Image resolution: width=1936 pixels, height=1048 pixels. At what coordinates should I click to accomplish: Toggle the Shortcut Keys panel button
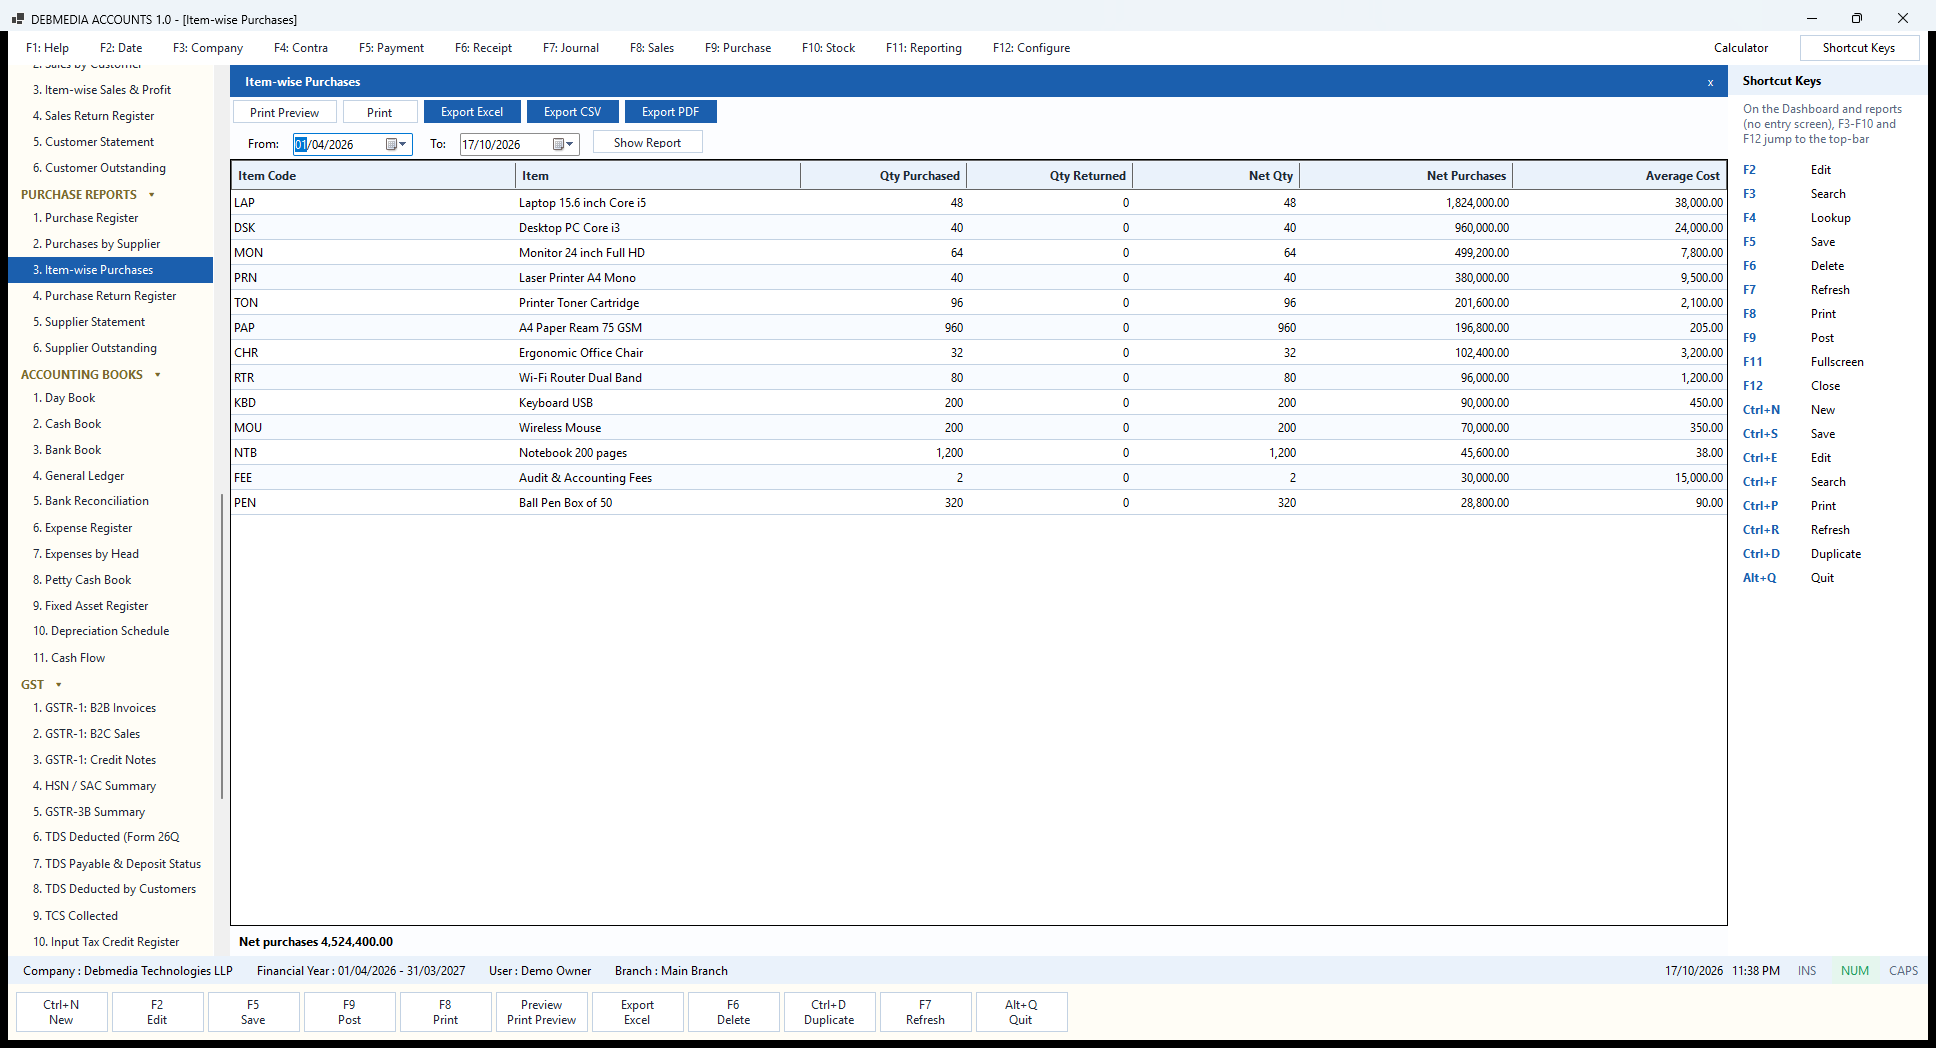click(x=1859, y=48)
